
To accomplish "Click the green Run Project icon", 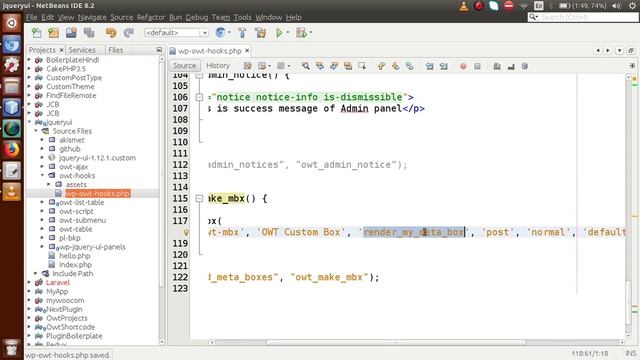I will coord(279,33).
